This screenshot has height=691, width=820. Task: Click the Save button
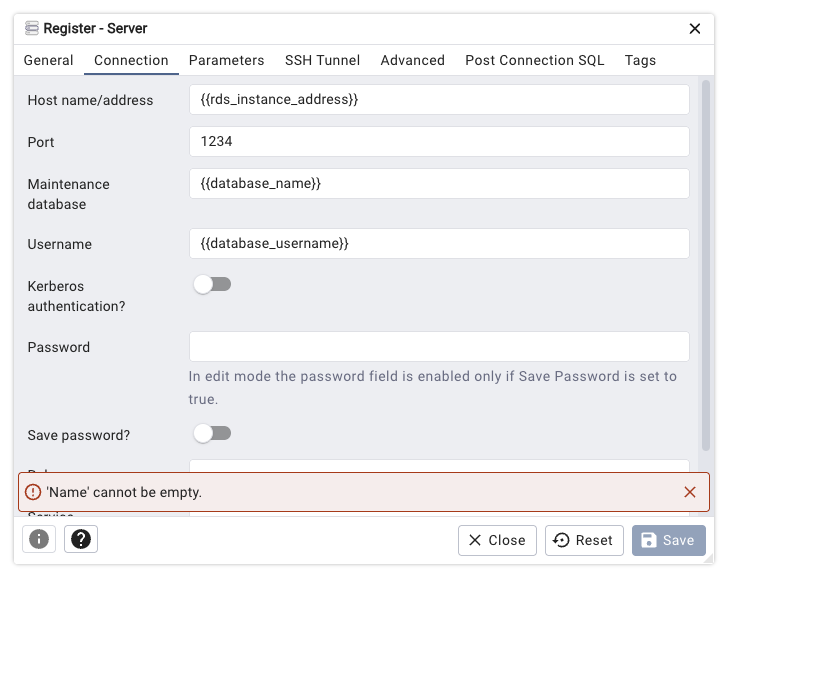[x=668, y=540]
